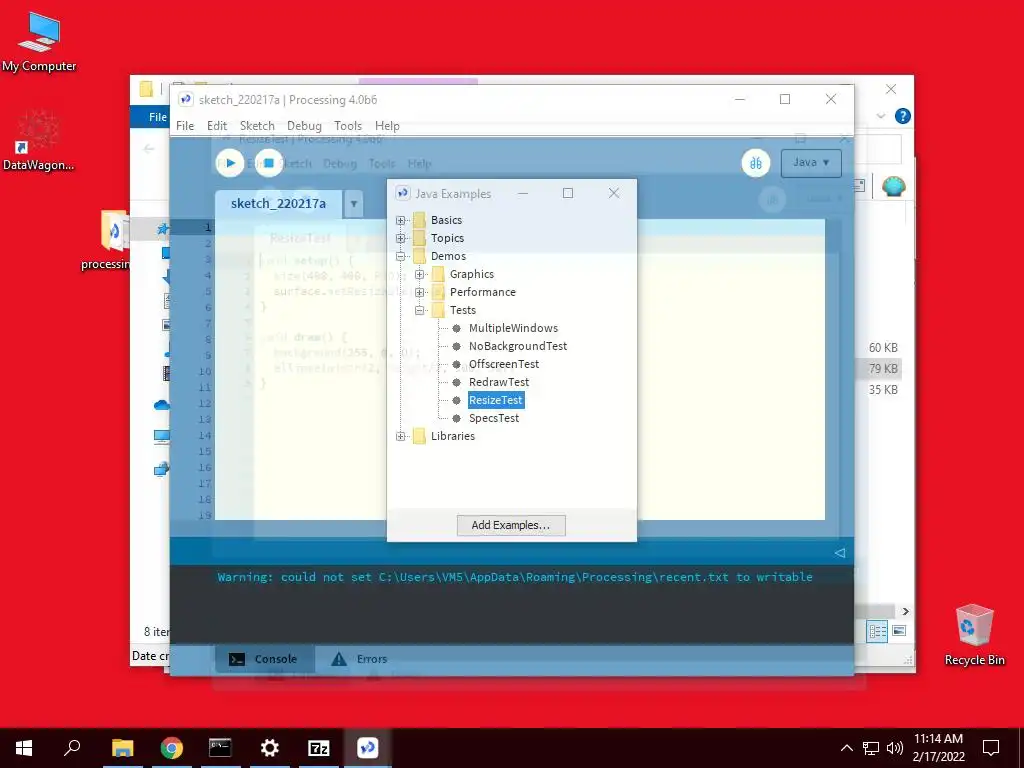
Task: Collapse the Demos folder node
Action: click(x=400, y=257)
